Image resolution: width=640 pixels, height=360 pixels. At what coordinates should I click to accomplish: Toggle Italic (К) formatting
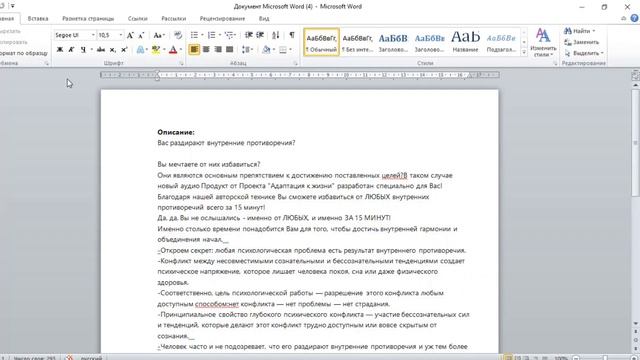point(71,49)
